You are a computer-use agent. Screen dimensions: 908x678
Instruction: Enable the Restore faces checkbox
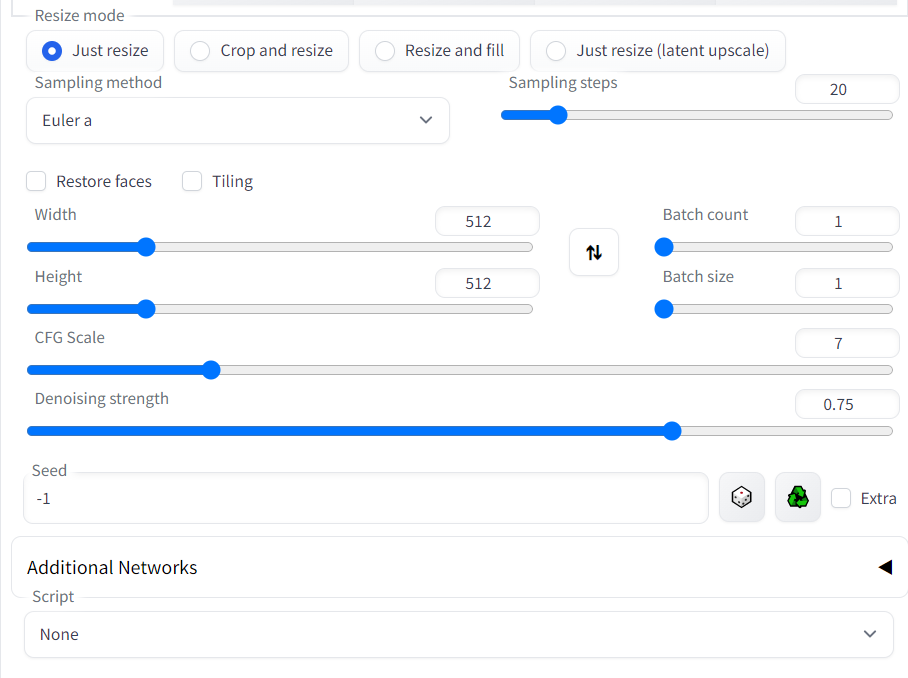click(x=36, y=181)
